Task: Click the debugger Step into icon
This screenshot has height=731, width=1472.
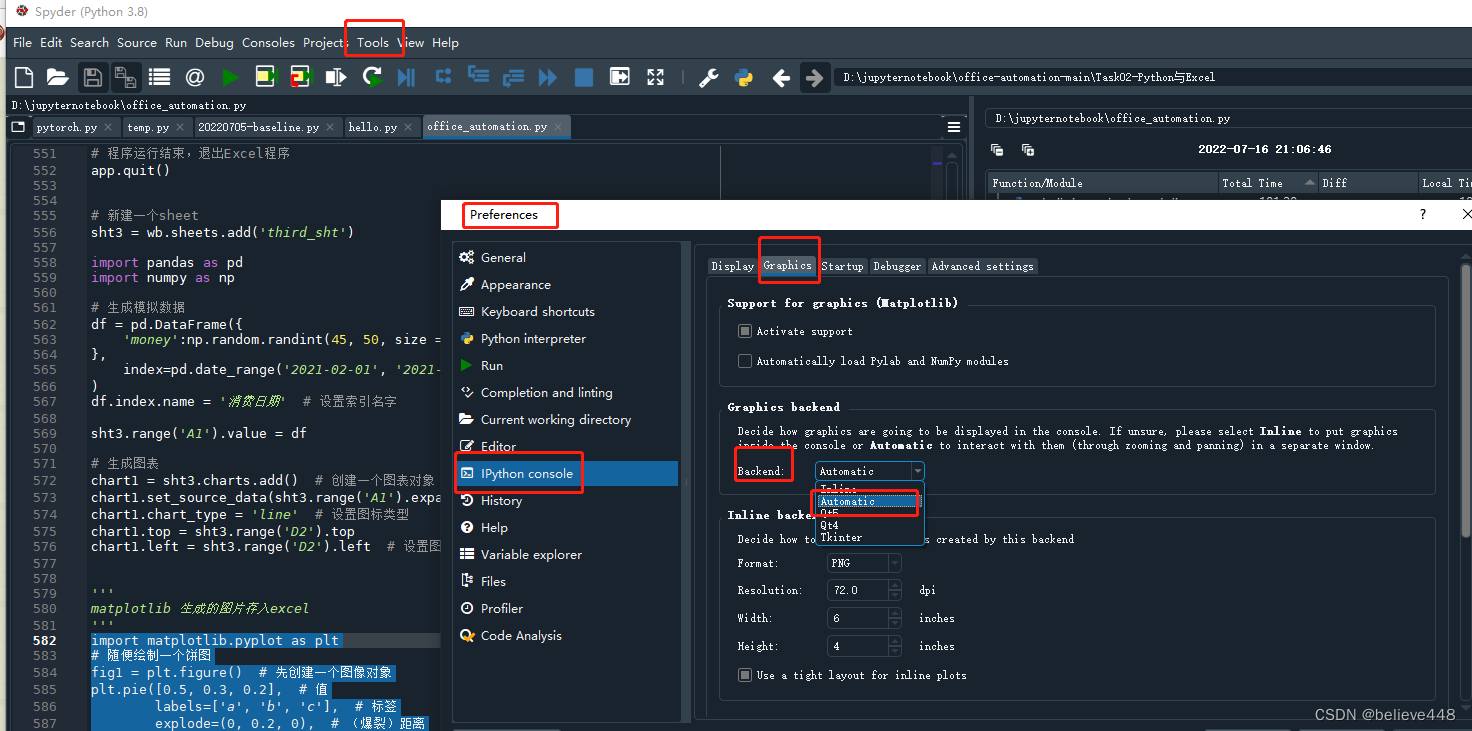Action: (x=478, y=77)
